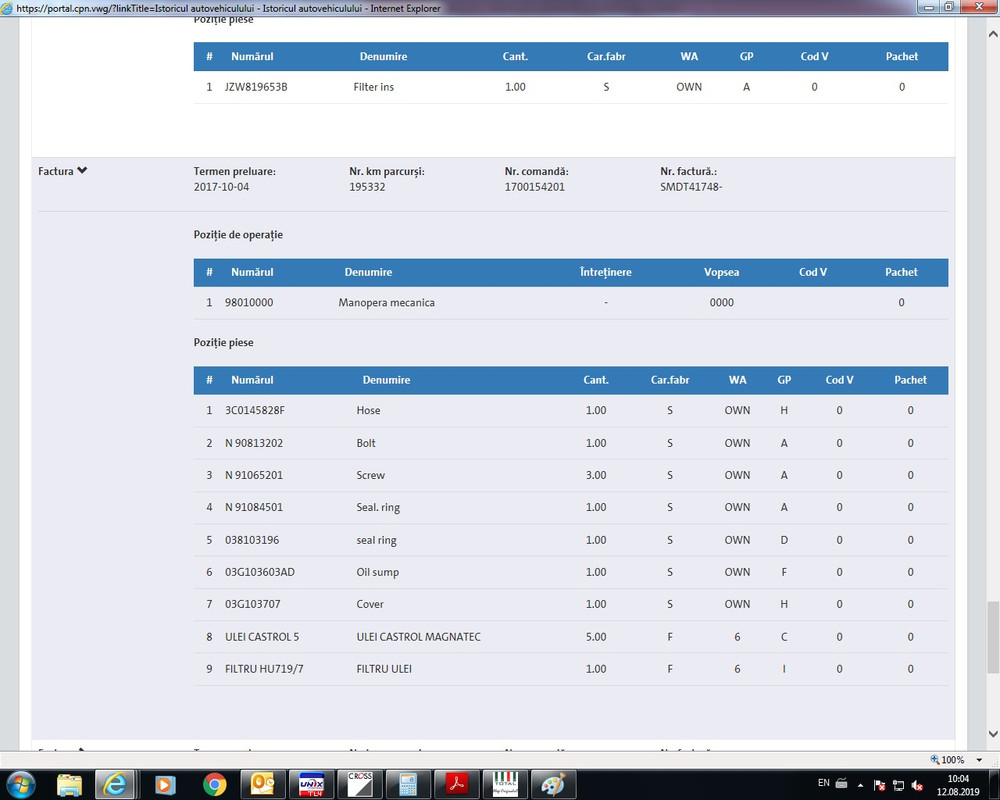The width and height of the screenshot is (1000, 800).
Task: Open Outlook from the taskbar
Action: click(263, 785)
